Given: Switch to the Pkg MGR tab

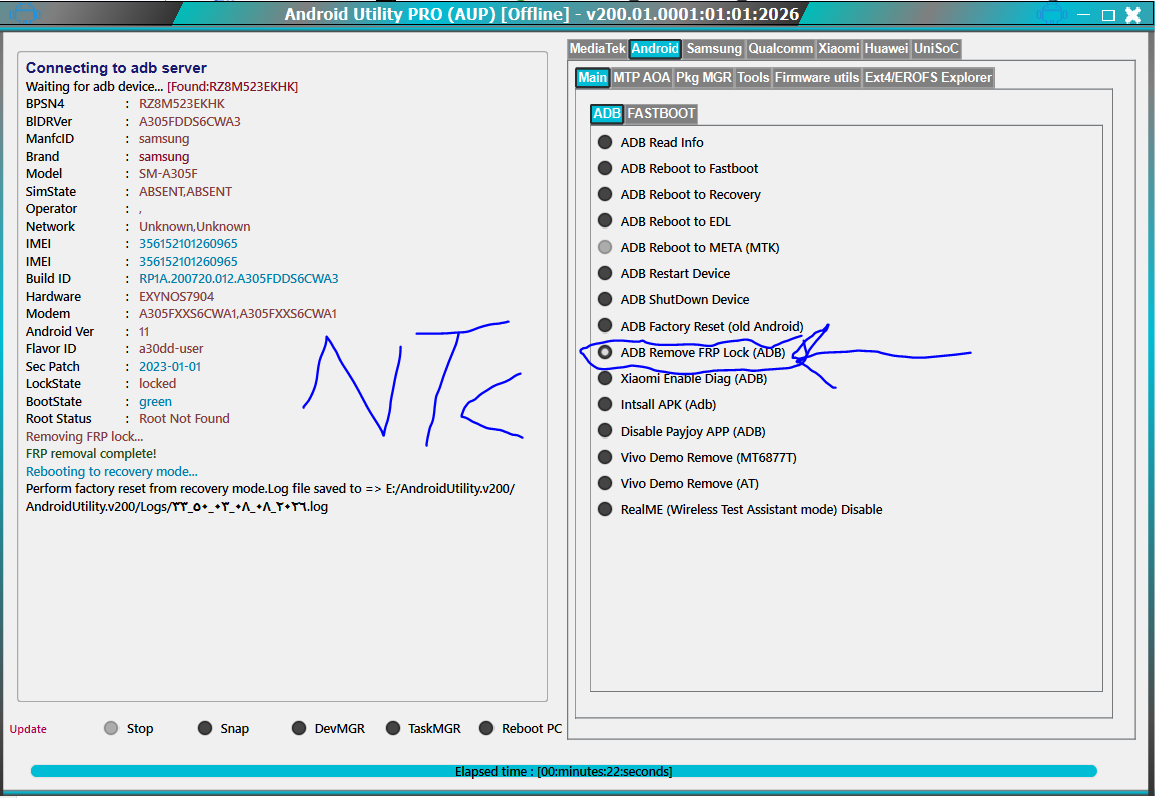Looking at the screenshot, I should point(703,77).
